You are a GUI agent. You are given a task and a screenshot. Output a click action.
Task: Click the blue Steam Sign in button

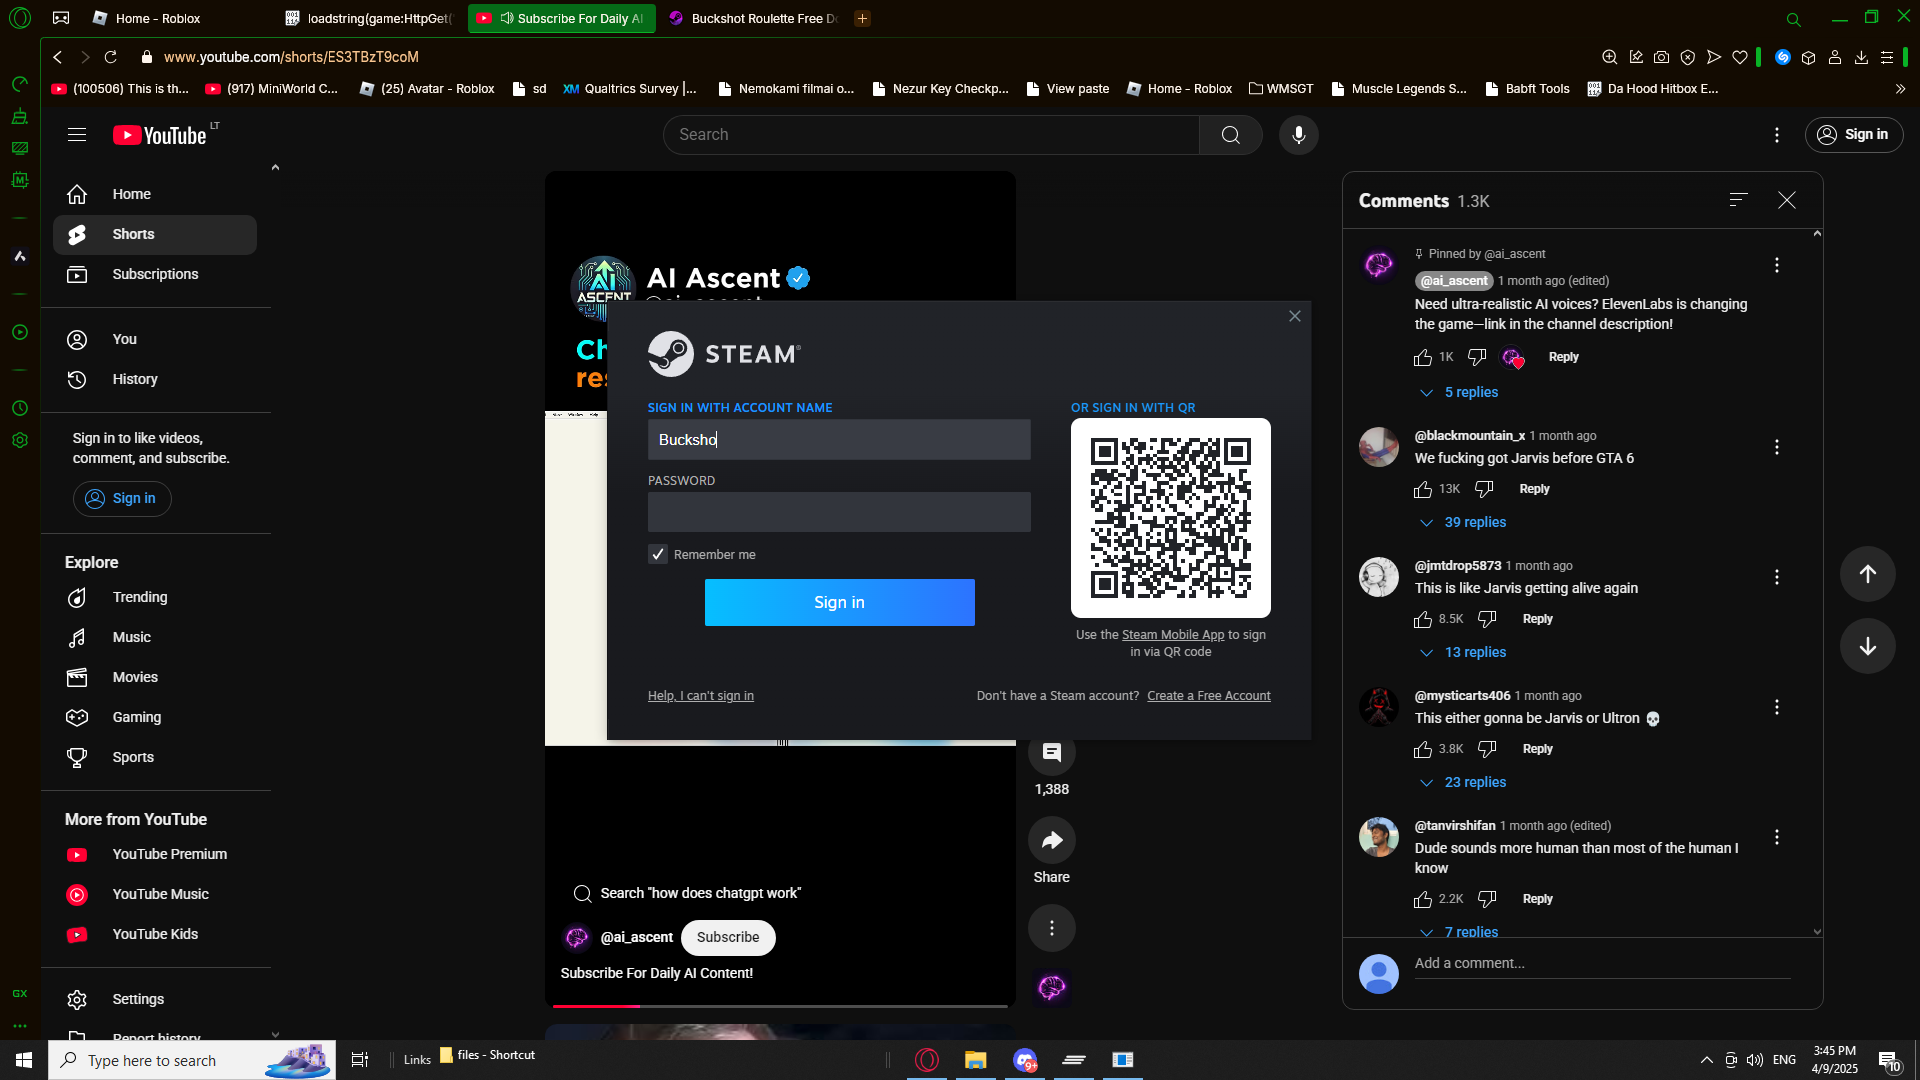839,602
